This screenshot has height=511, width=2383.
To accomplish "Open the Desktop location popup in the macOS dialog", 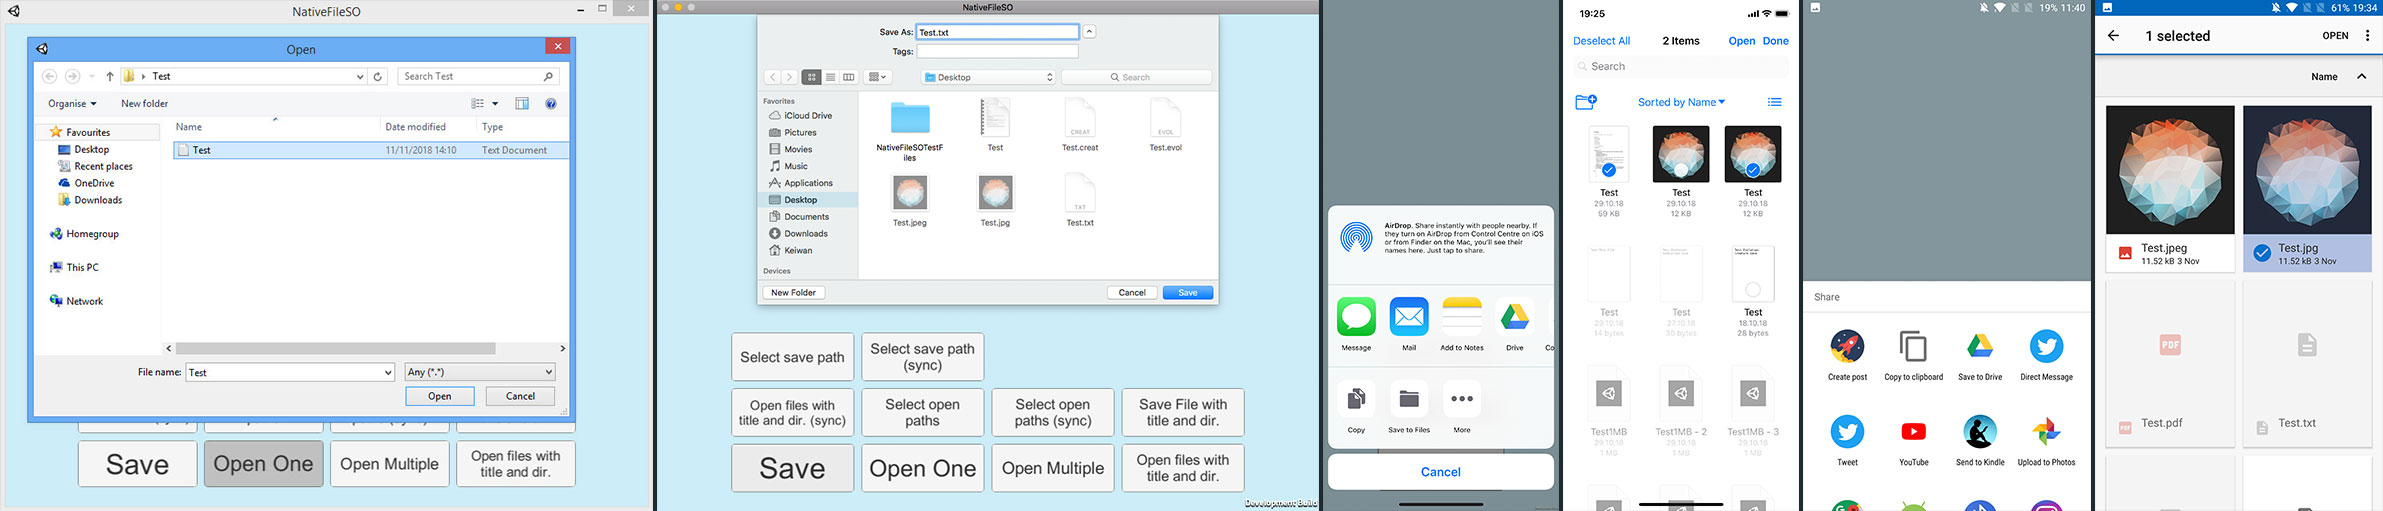I will 989,77.
